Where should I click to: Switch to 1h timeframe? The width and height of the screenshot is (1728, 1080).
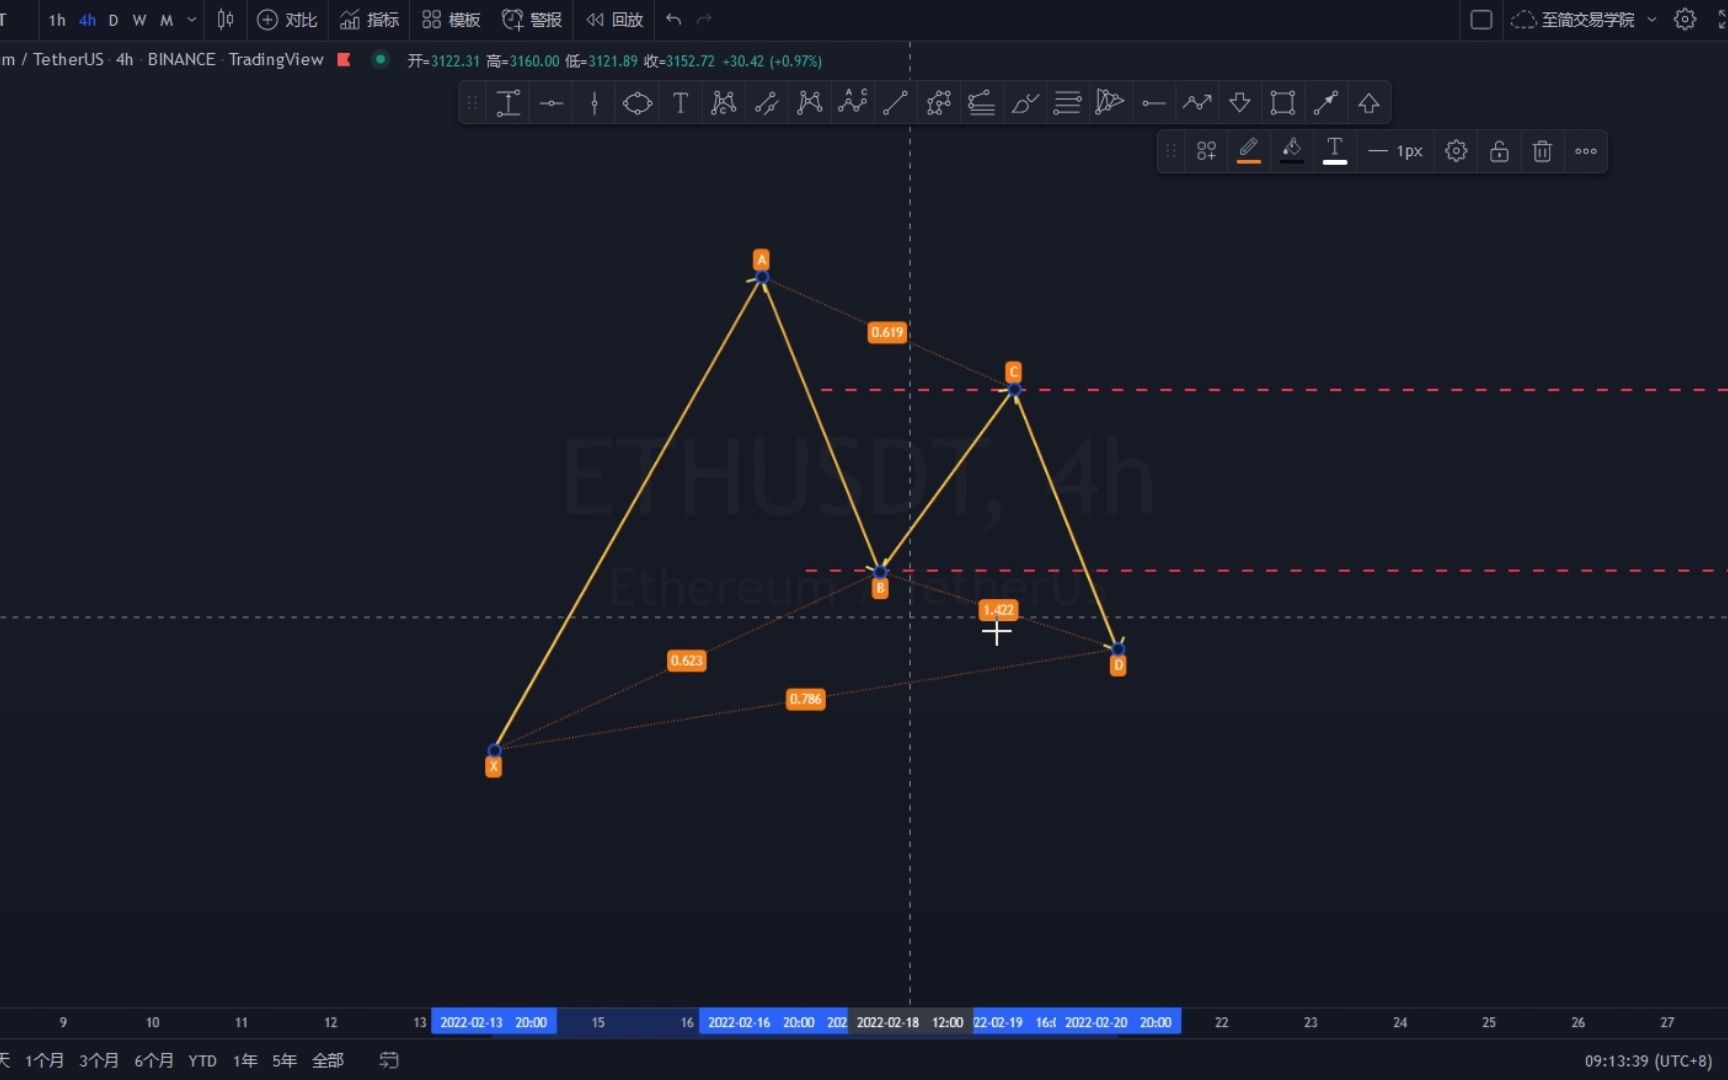click(57, 20)
